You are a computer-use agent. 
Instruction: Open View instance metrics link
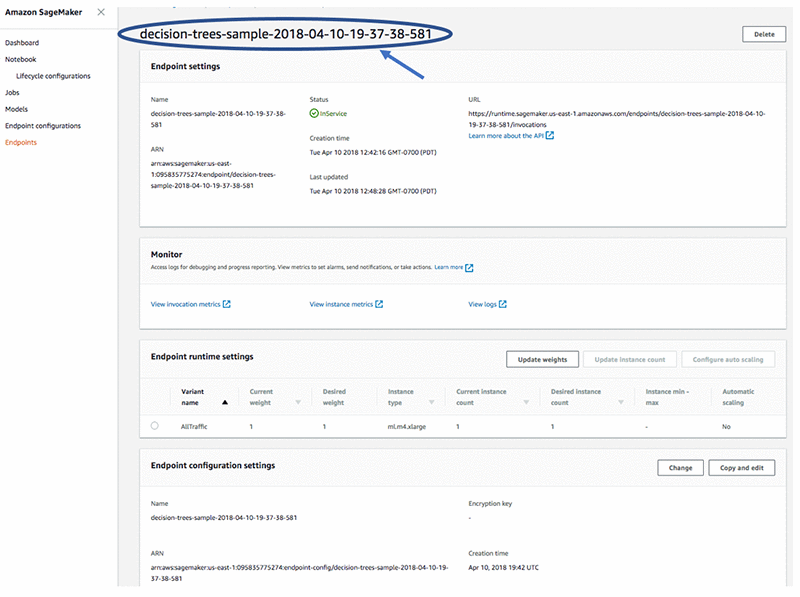tap(341, 304)
